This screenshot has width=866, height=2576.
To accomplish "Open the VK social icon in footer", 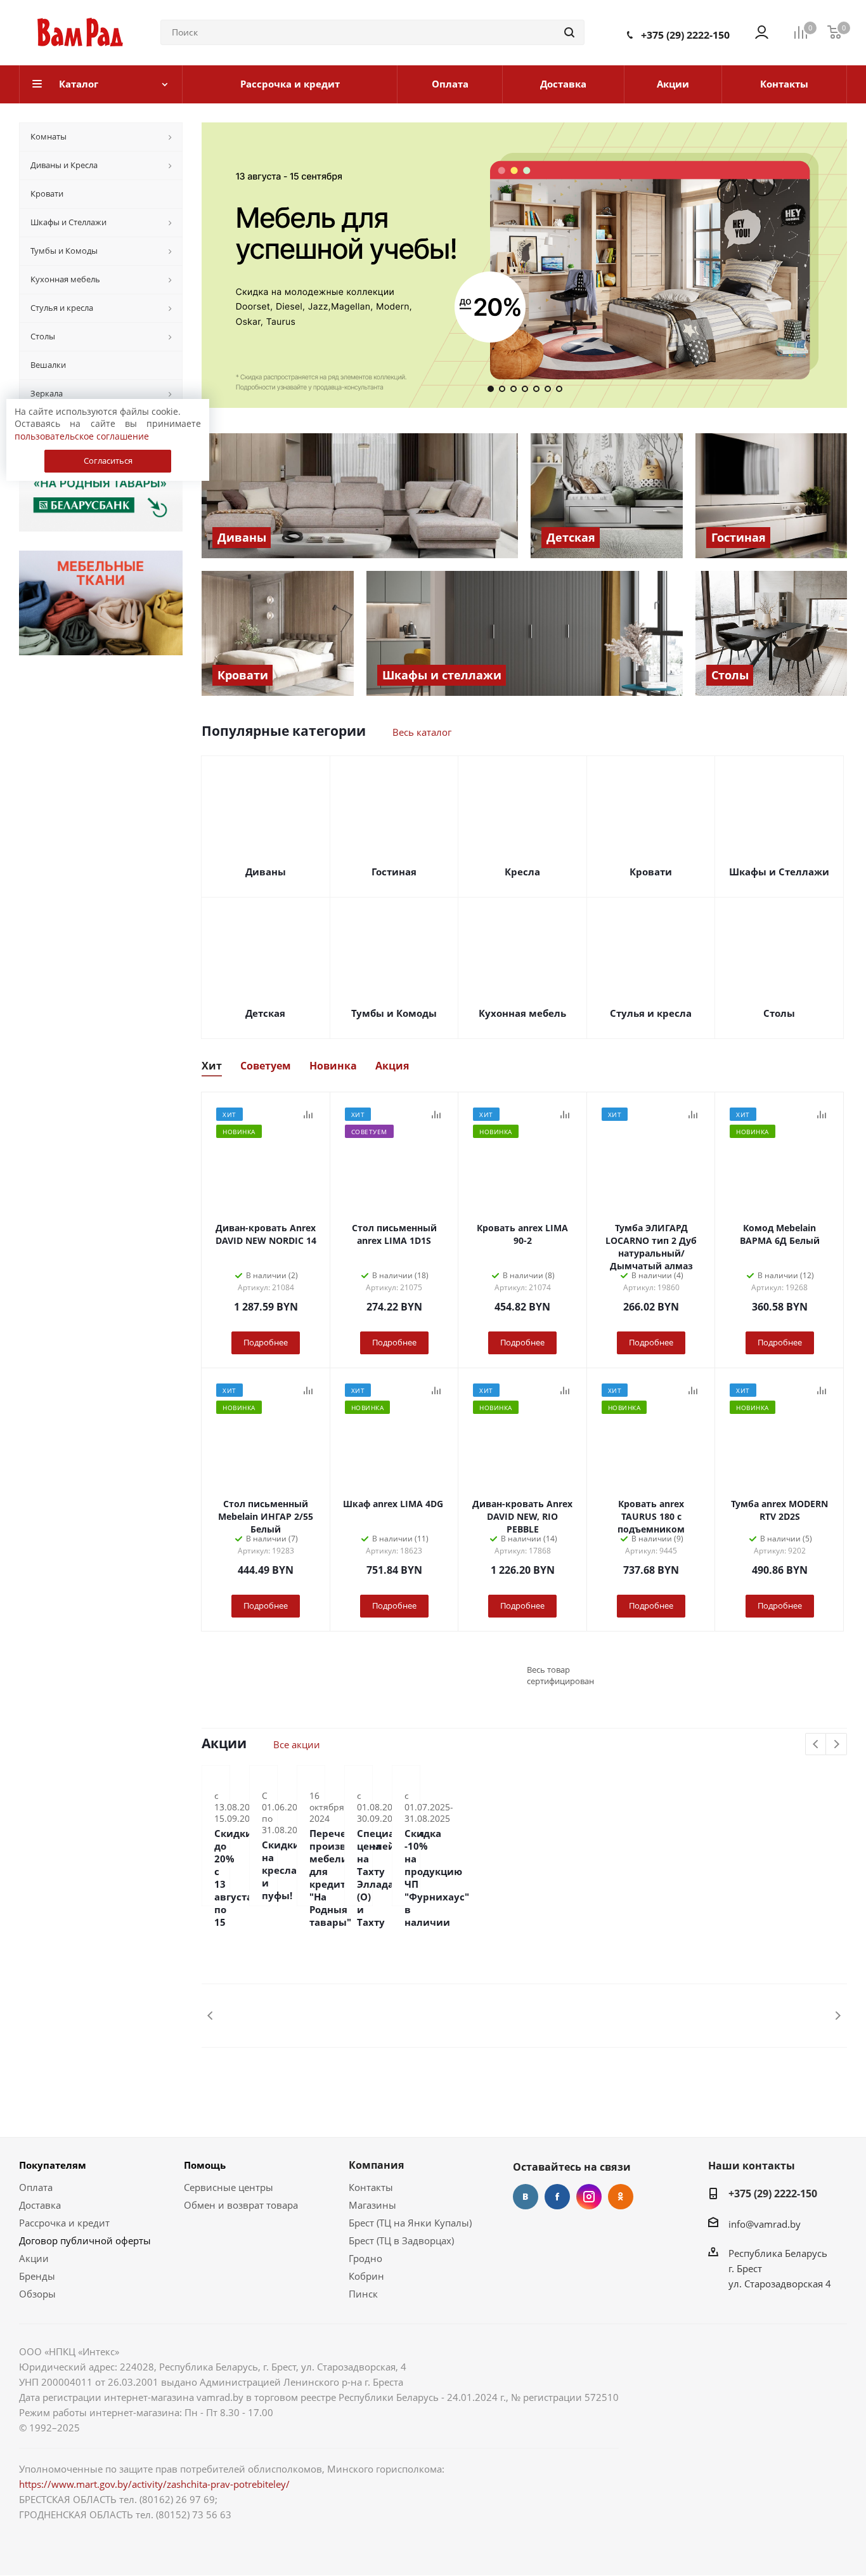I will coord(525,2196).
